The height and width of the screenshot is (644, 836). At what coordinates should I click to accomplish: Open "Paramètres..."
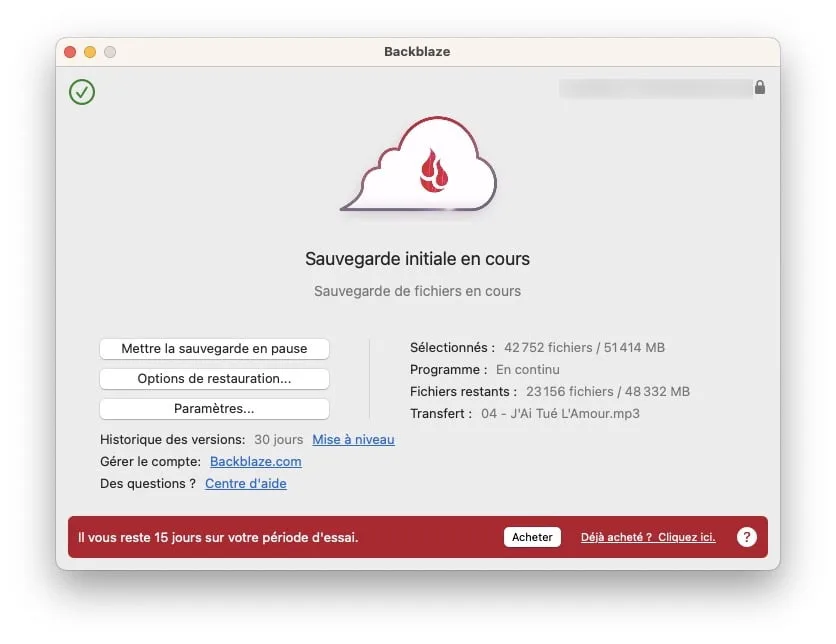tap(214, 408)
